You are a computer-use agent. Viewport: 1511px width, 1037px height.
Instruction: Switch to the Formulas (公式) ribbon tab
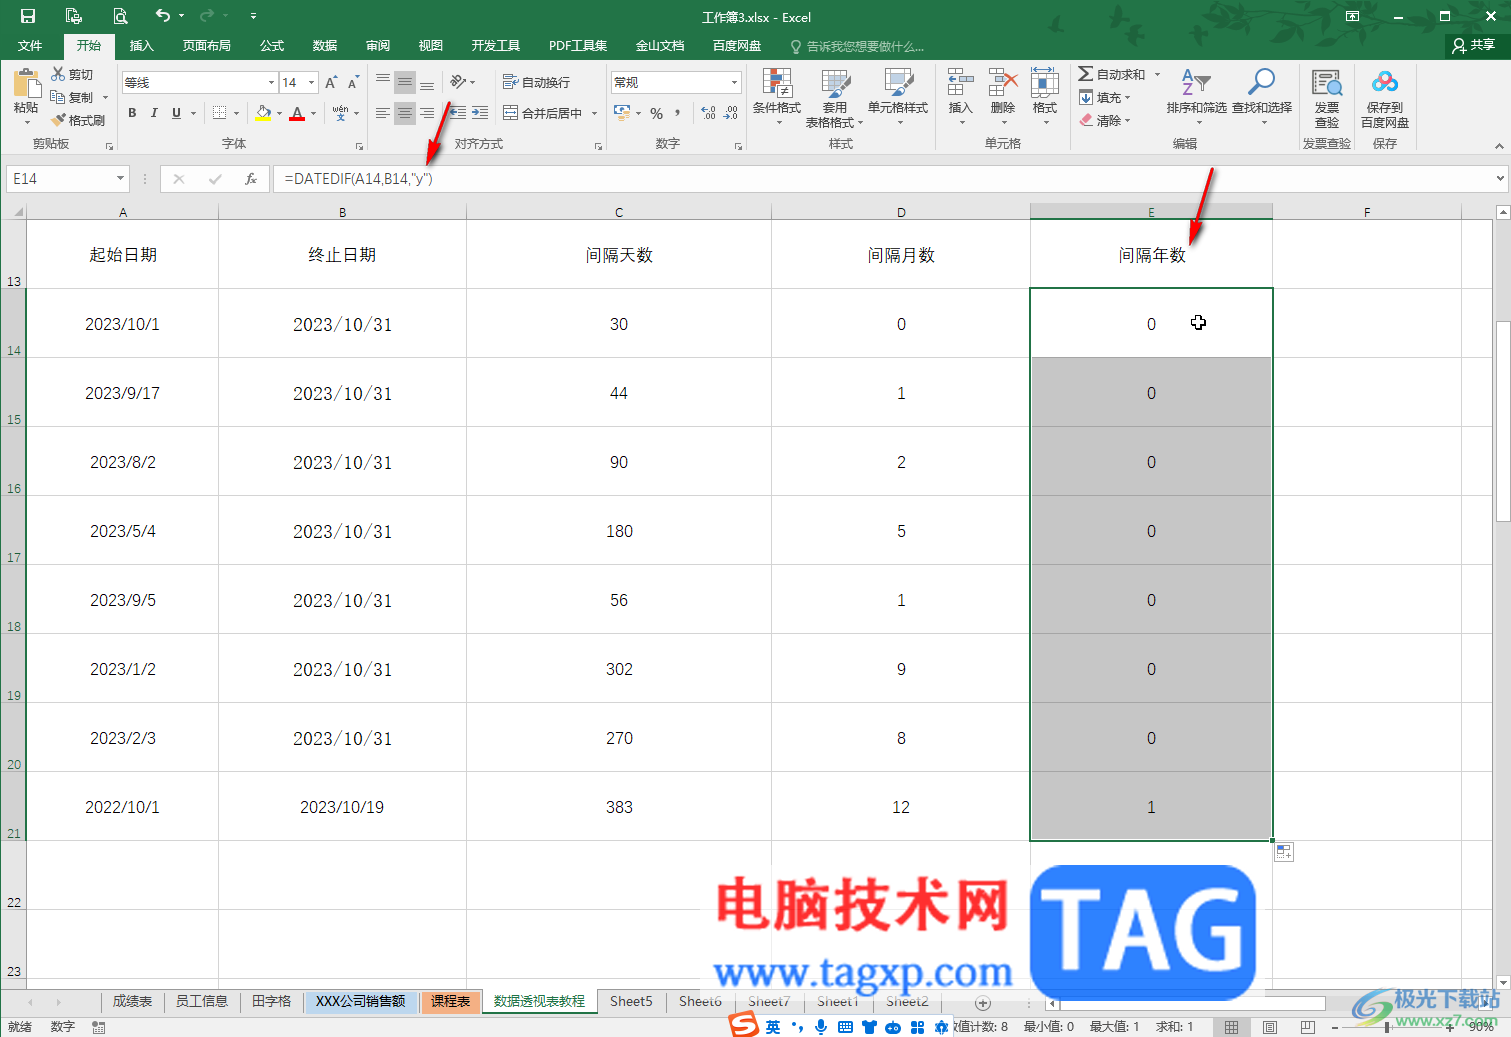(x=272, y=46)
